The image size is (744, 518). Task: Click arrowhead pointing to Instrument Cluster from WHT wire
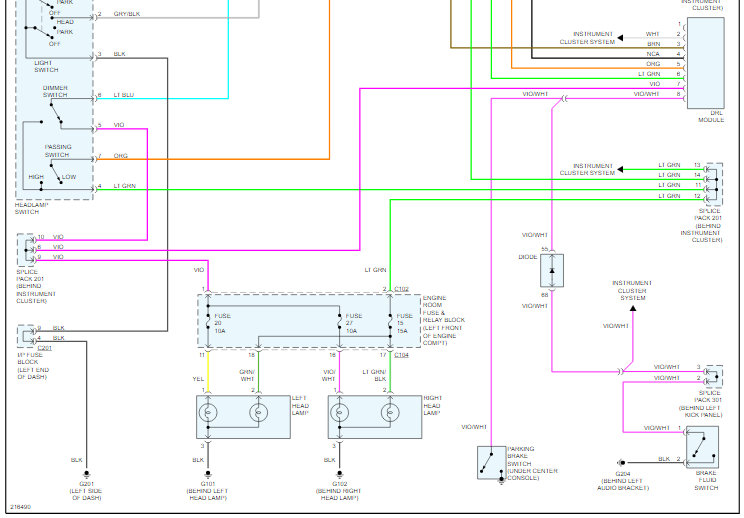(x=620, y=37)
